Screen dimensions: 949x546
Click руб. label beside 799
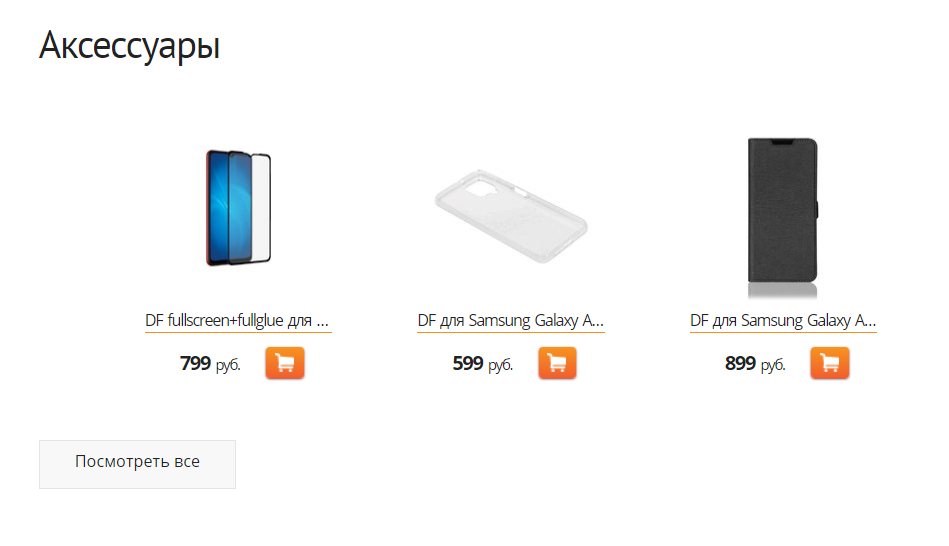point(228,365)
